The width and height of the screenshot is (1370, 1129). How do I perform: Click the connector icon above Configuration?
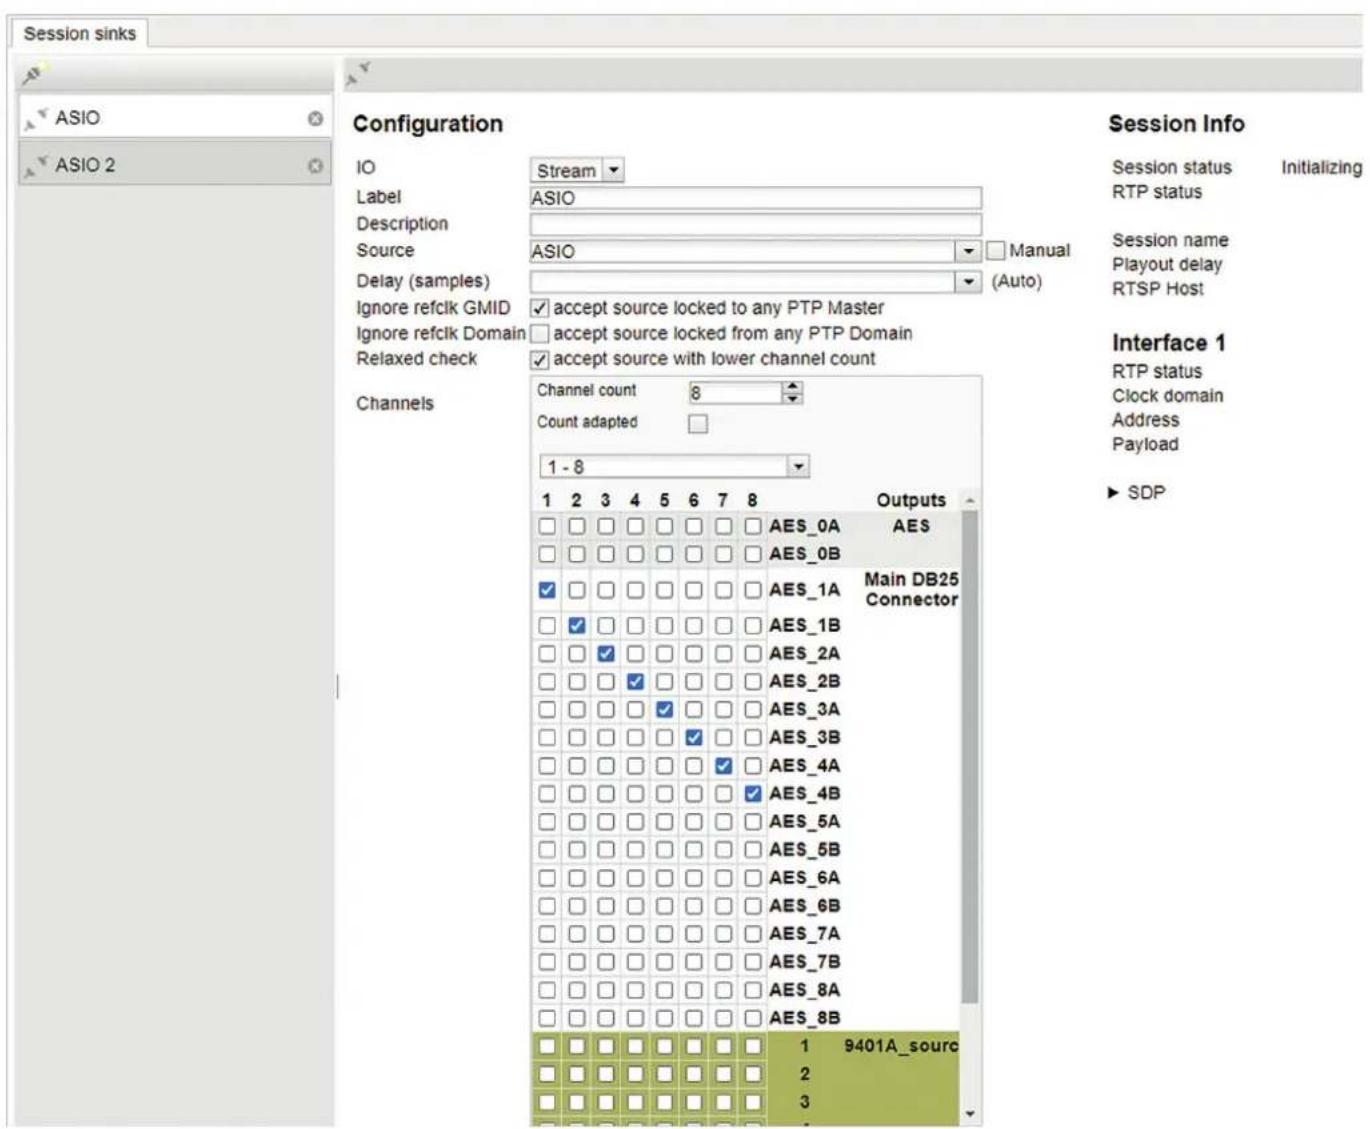click(358, 73)
